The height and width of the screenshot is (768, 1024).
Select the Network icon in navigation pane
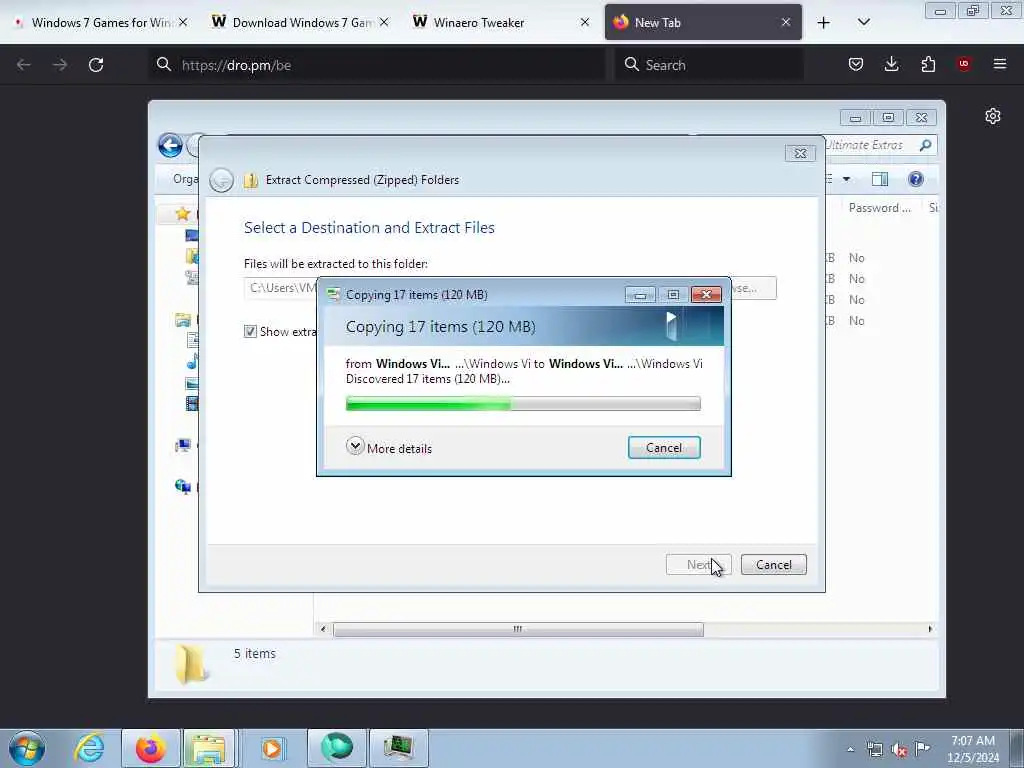pyautogui.click(x=183, y=486)
